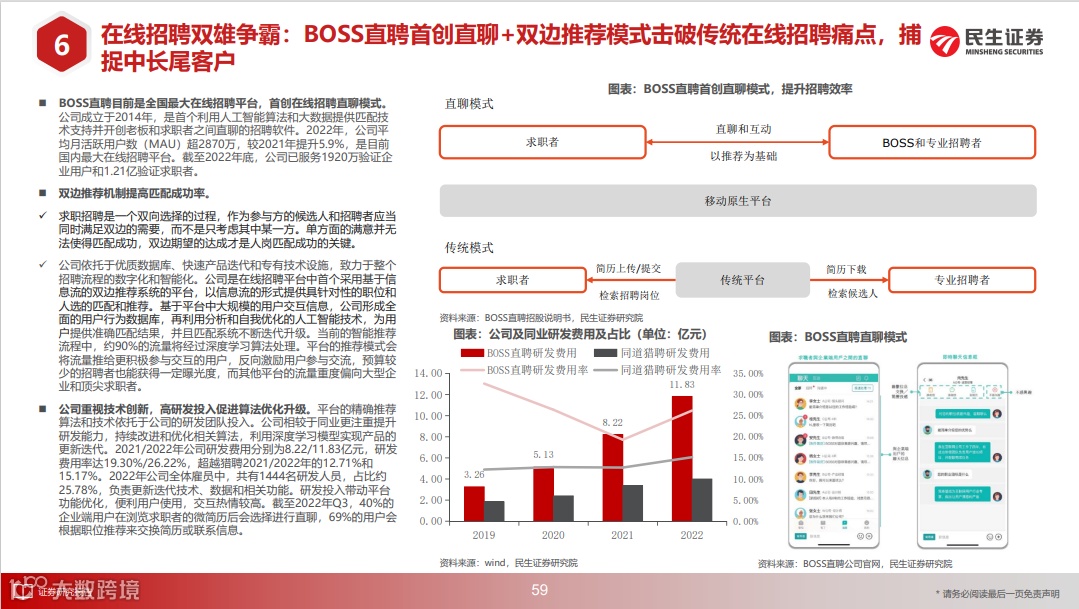Click the 2022 red bar labeled 11.83
This screenshot has width=1079, height=609.
click(x=682, y=458)
